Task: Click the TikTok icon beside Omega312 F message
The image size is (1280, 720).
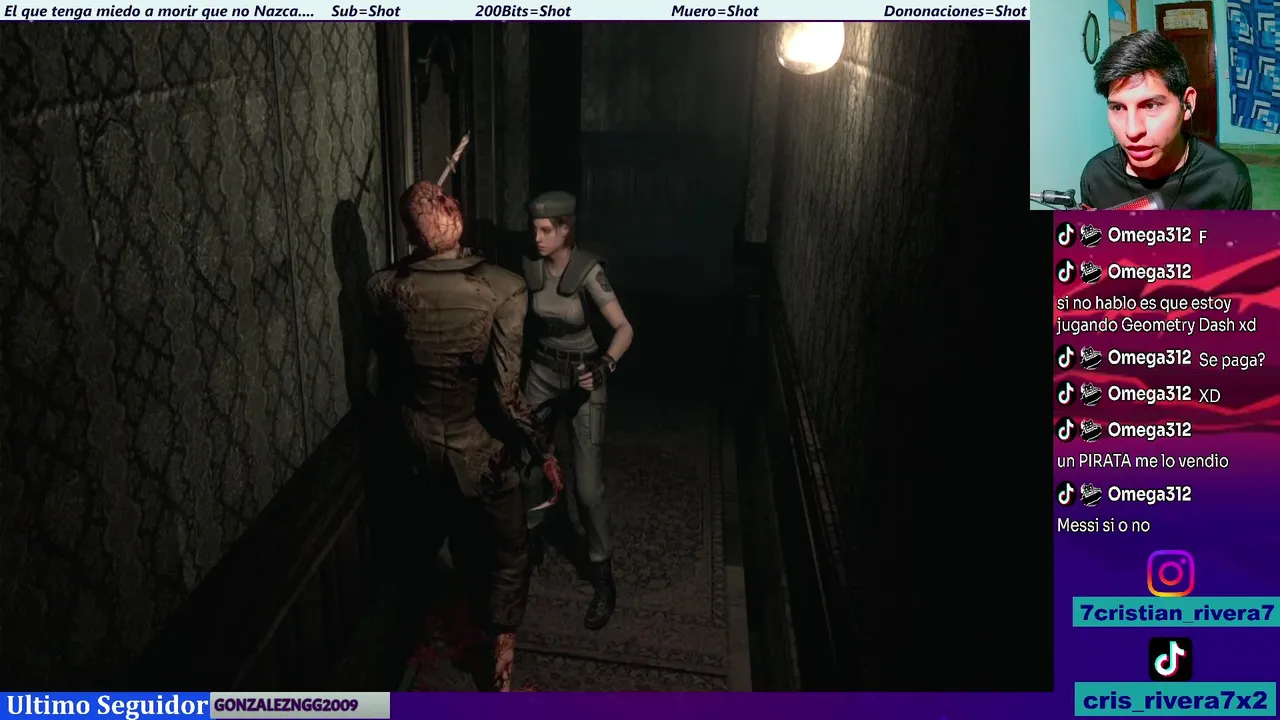Action: coord(1066,235)
